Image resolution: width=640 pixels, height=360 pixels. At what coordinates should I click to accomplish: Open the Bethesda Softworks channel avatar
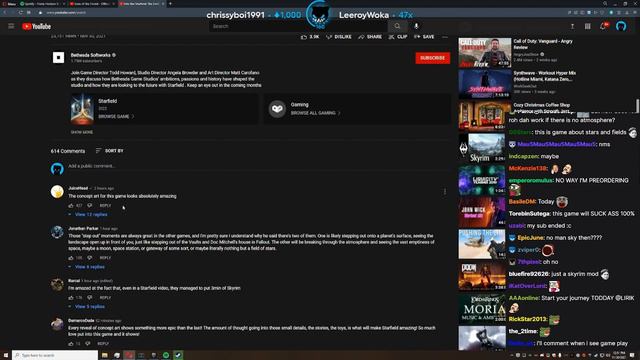pyautogui.click(x=58, y=58)
